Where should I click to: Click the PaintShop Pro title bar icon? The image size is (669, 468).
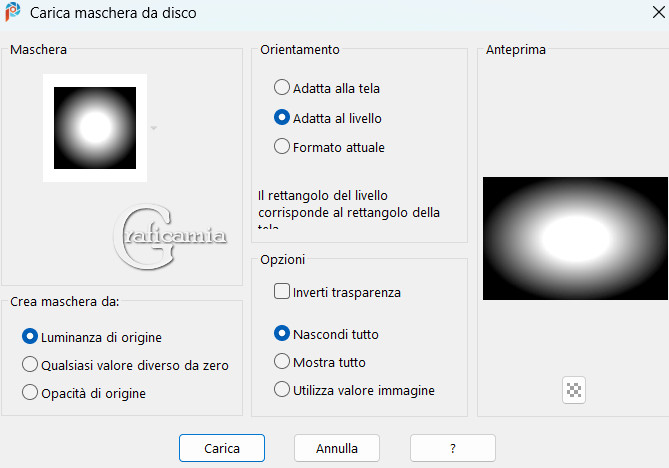(15, 14)
